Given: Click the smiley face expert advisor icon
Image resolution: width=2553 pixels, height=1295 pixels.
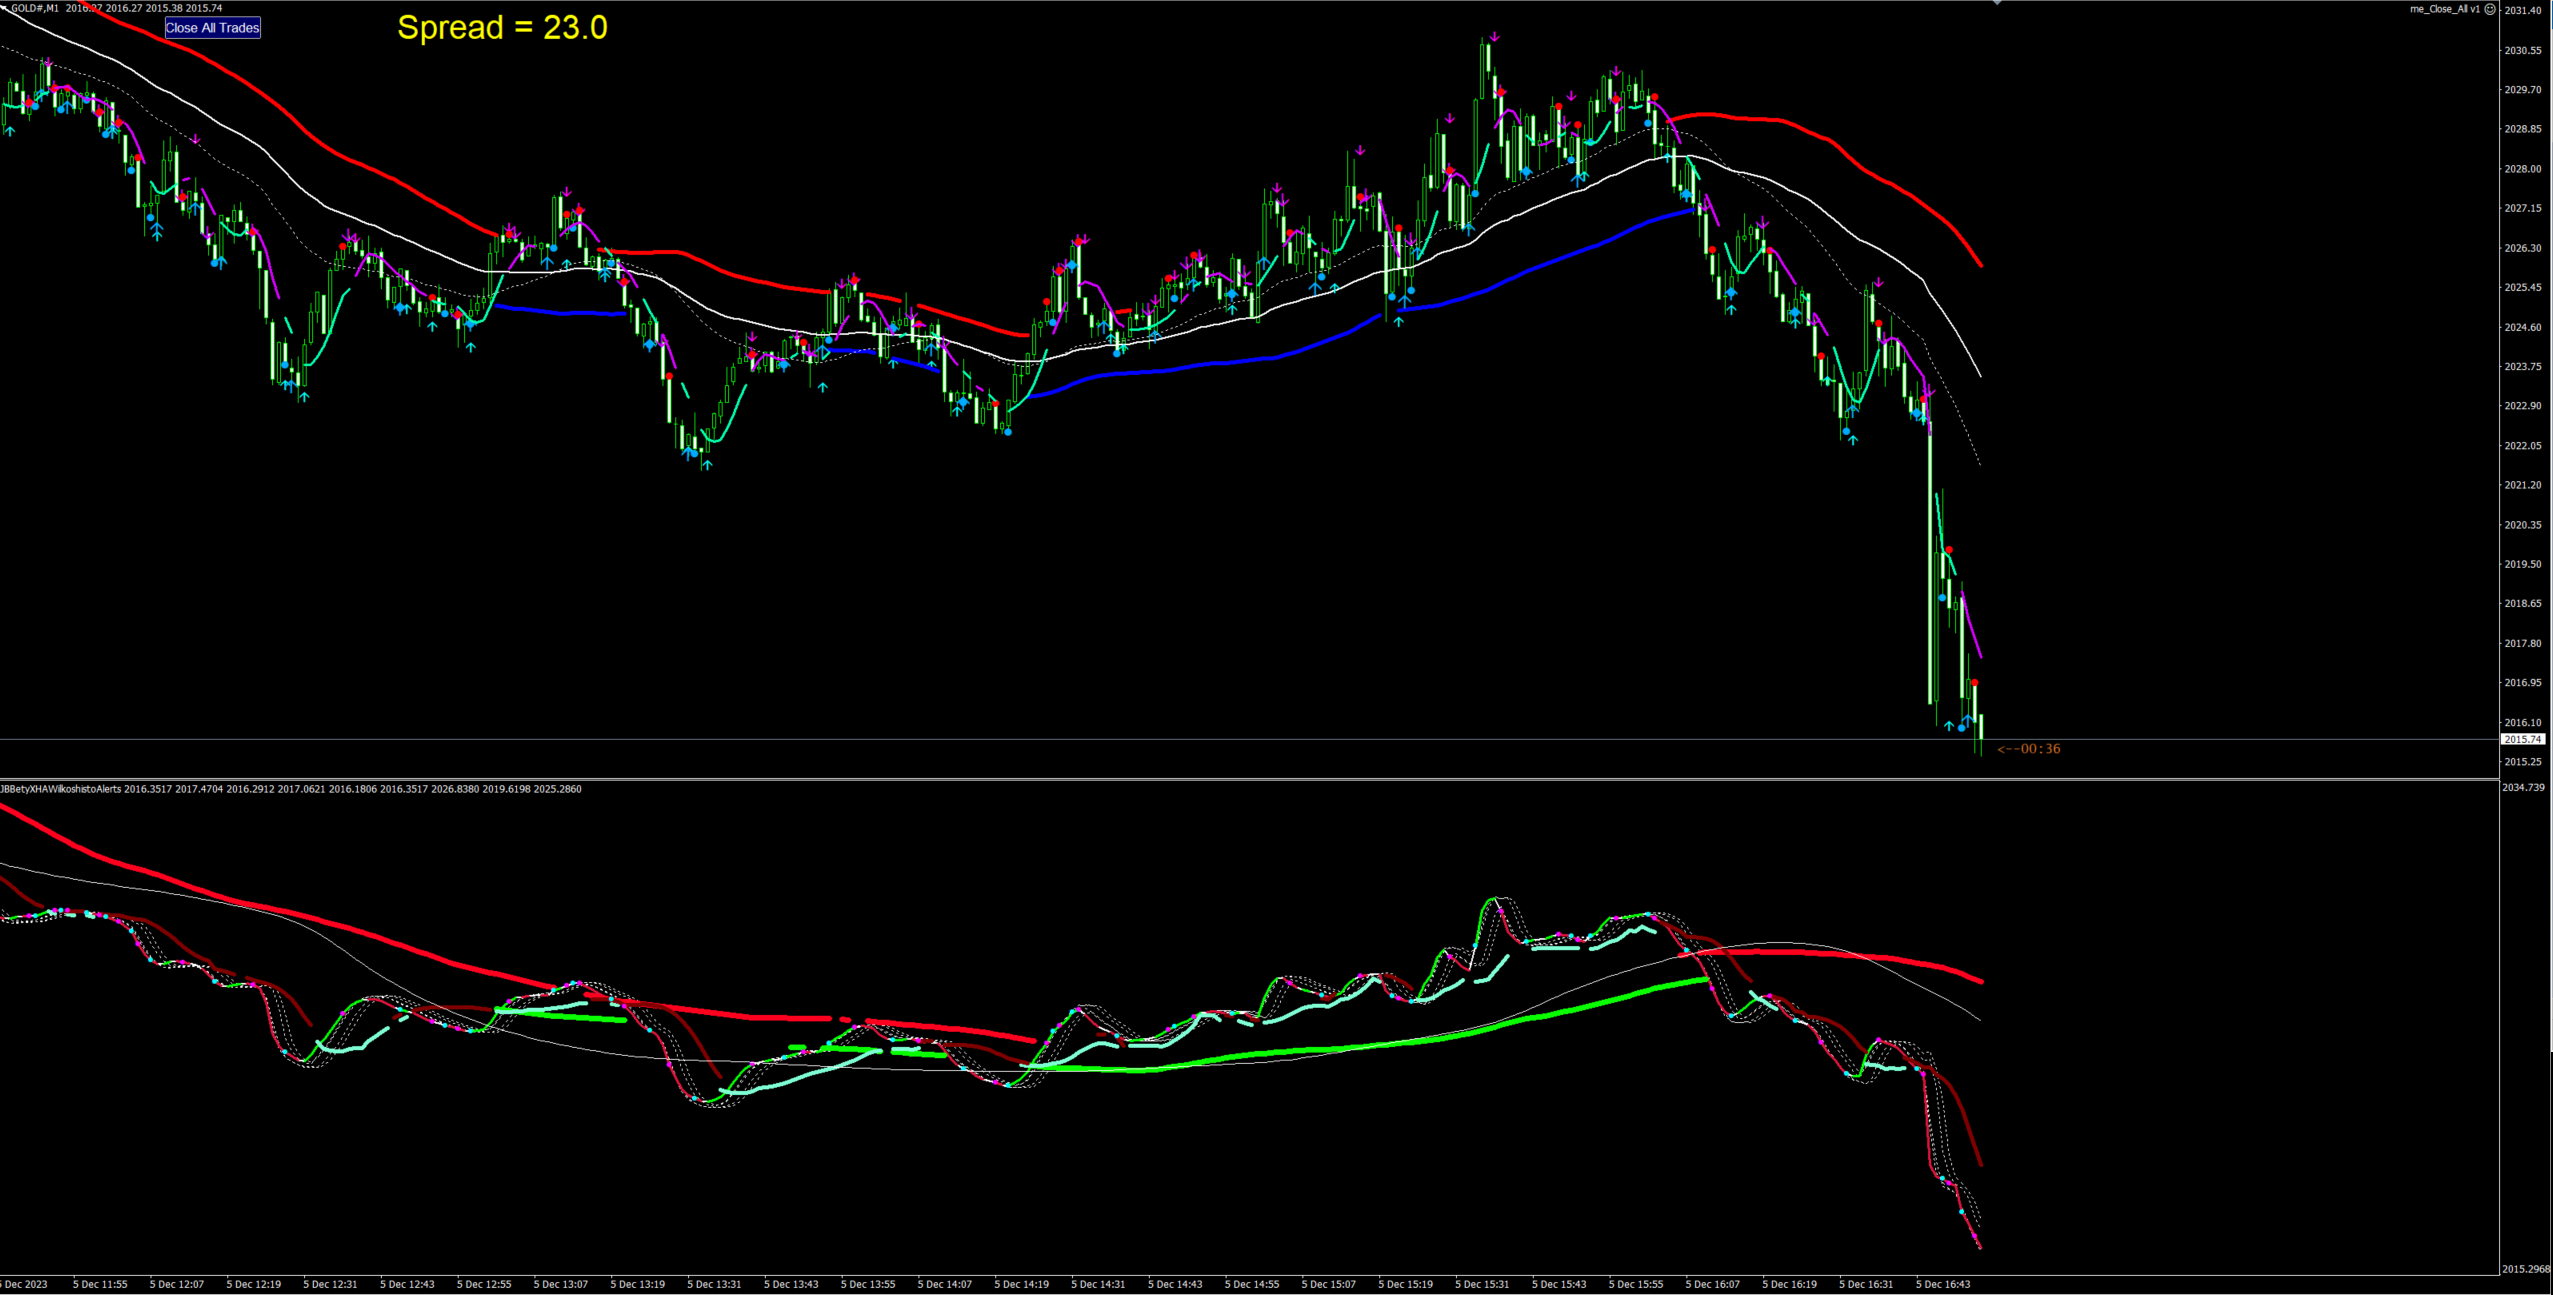Looking at the screenshot, I should pos(2490,9).
